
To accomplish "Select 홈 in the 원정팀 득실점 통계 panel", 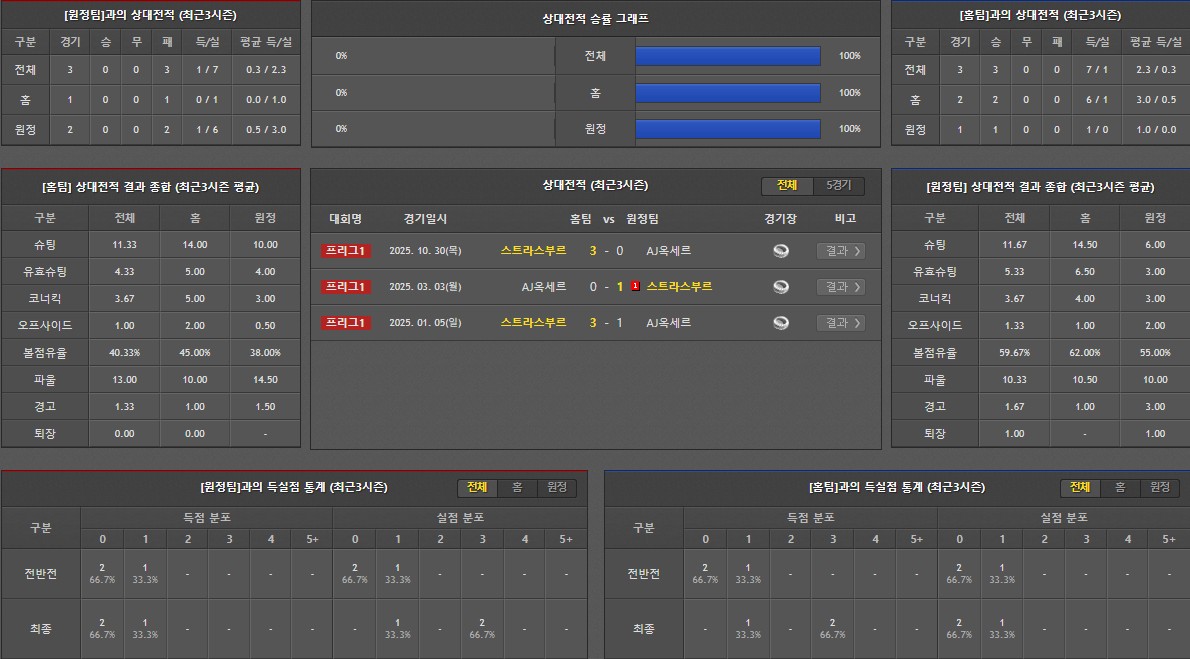I will (517, 487).
